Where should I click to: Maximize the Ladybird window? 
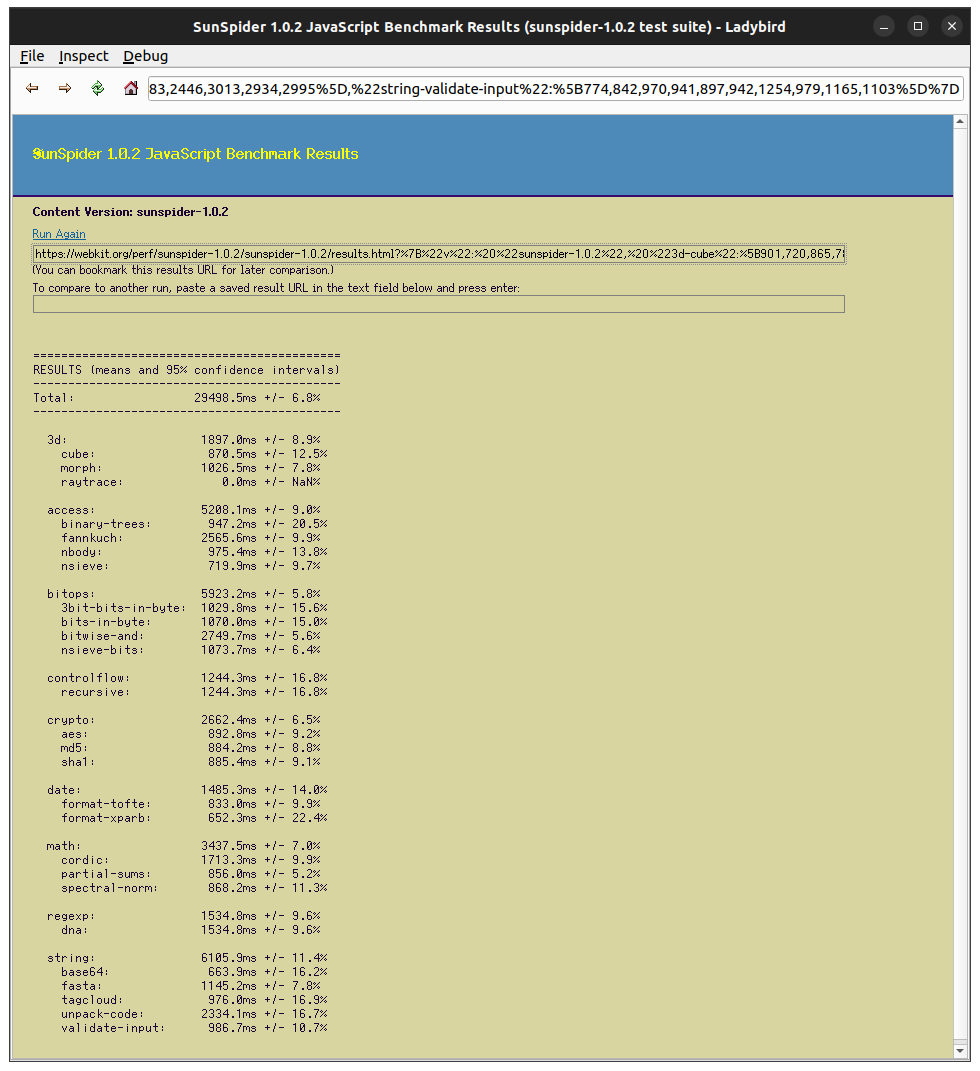coord(918,27)
